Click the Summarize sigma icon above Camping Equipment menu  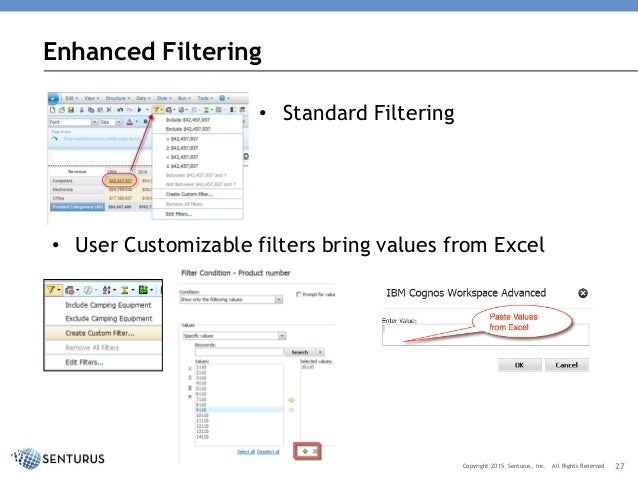125,290
